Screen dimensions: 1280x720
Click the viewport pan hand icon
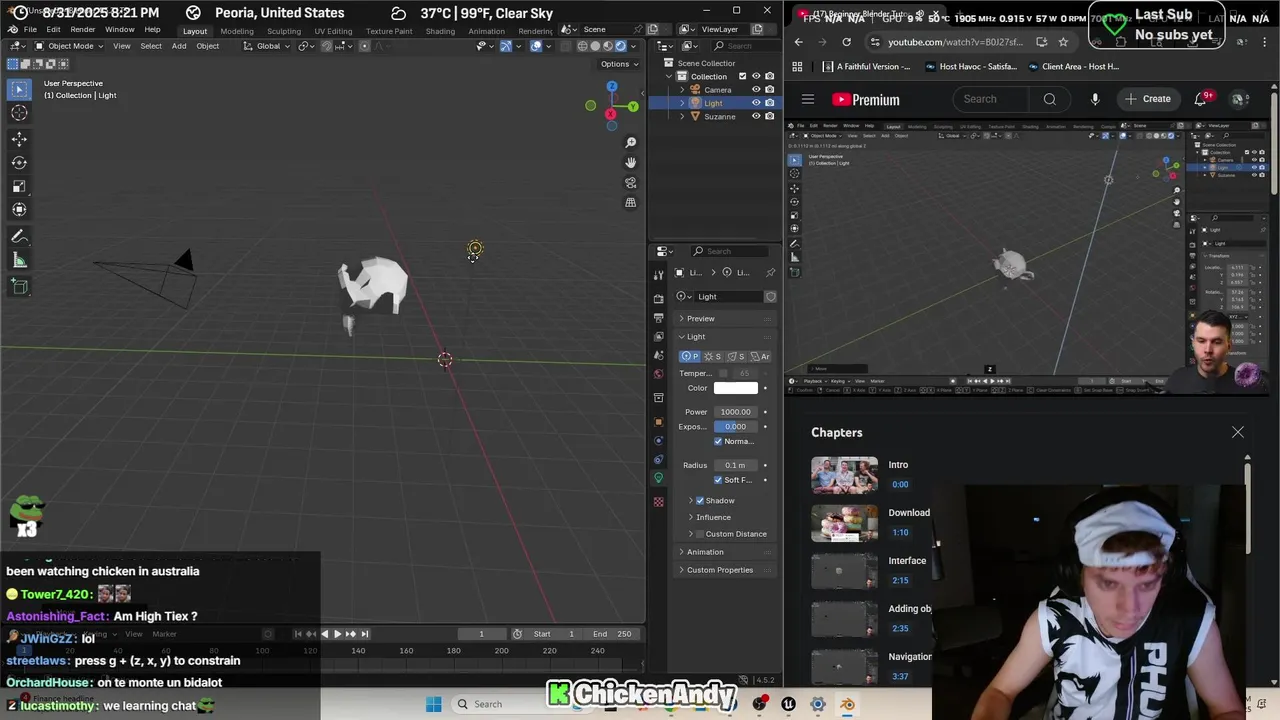(x=631, y=163)
